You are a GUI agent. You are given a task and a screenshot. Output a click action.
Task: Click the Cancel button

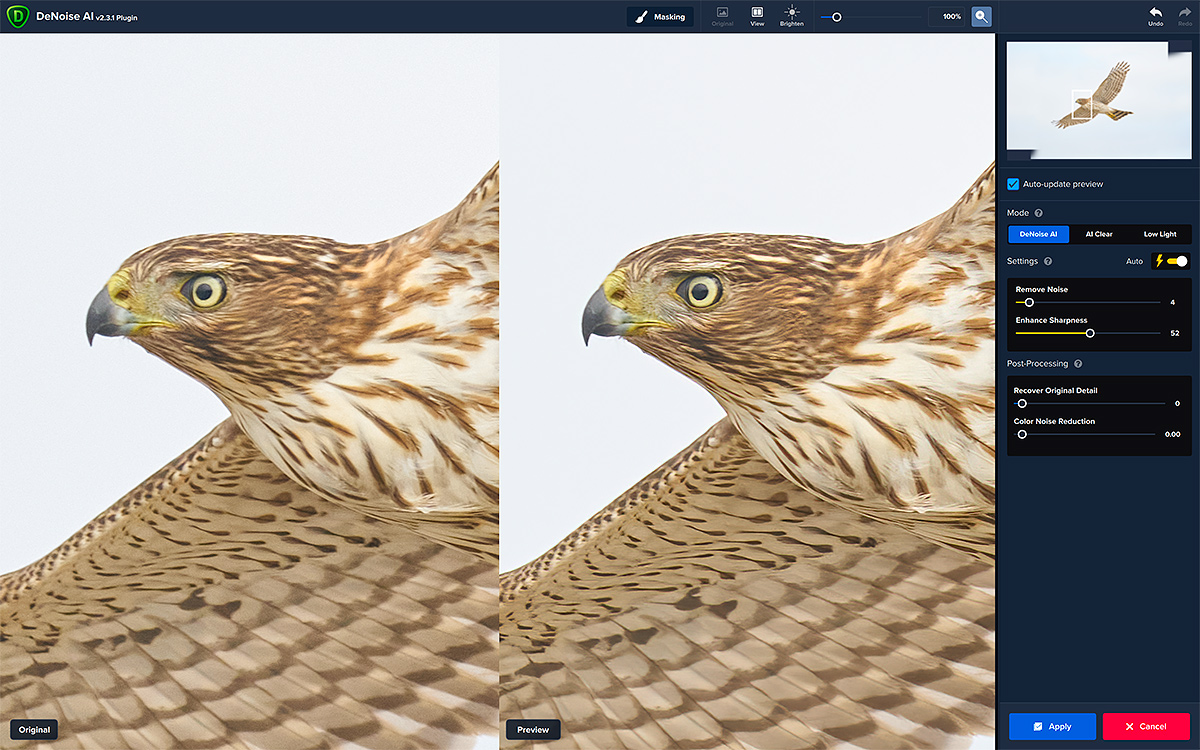click(x=1146, y=726)
